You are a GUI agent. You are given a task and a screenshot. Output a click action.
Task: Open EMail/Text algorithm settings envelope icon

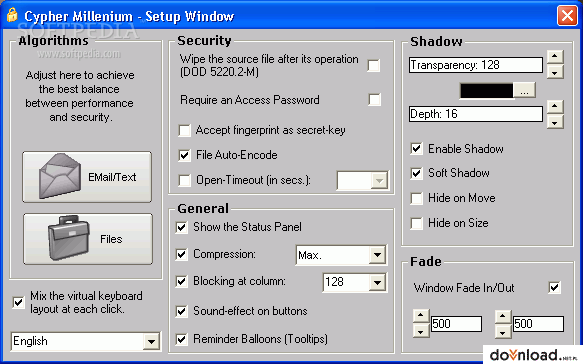click(x=59, y=176)
